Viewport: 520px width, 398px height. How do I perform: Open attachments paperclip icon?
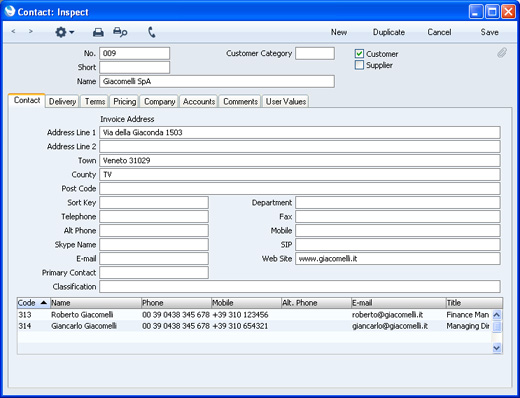coord(502,53)
